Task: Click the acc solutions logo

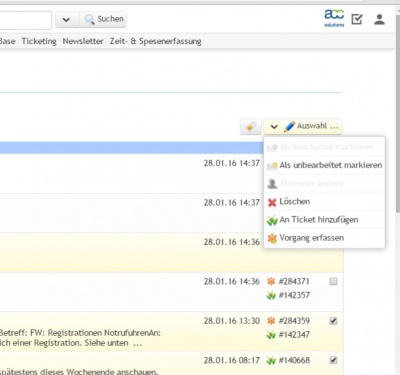Action: (x=334, y=18)
